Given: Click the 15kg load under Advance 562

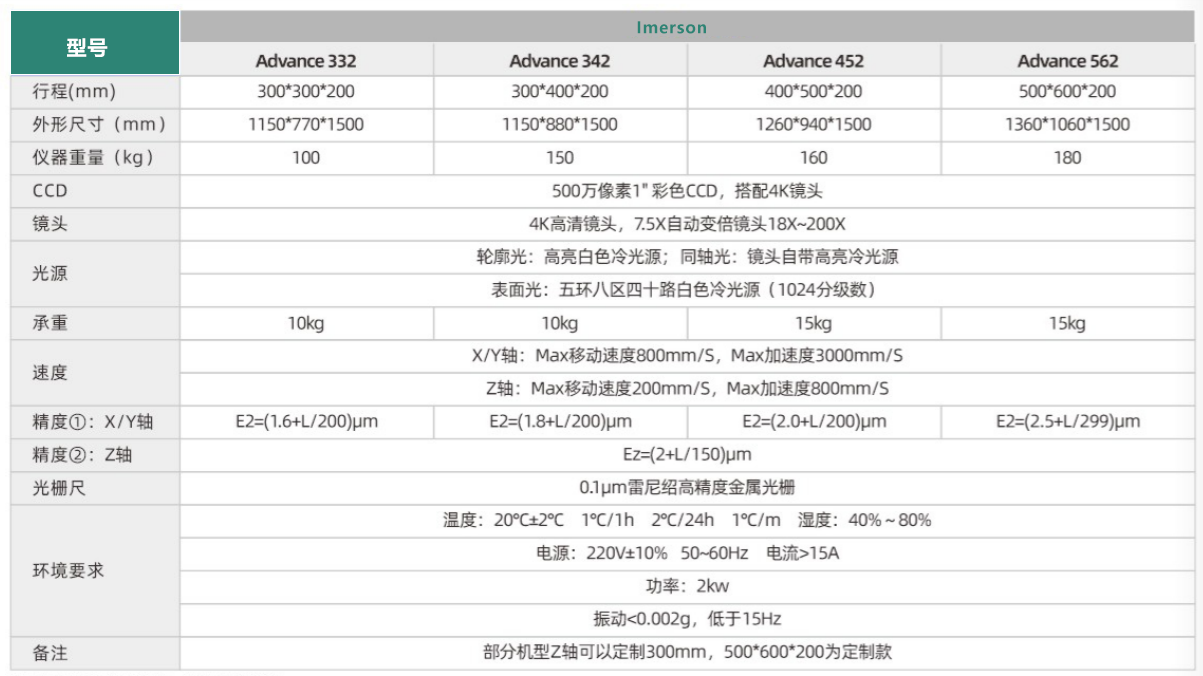Looking at the screenshot, I should [1068, 323].
